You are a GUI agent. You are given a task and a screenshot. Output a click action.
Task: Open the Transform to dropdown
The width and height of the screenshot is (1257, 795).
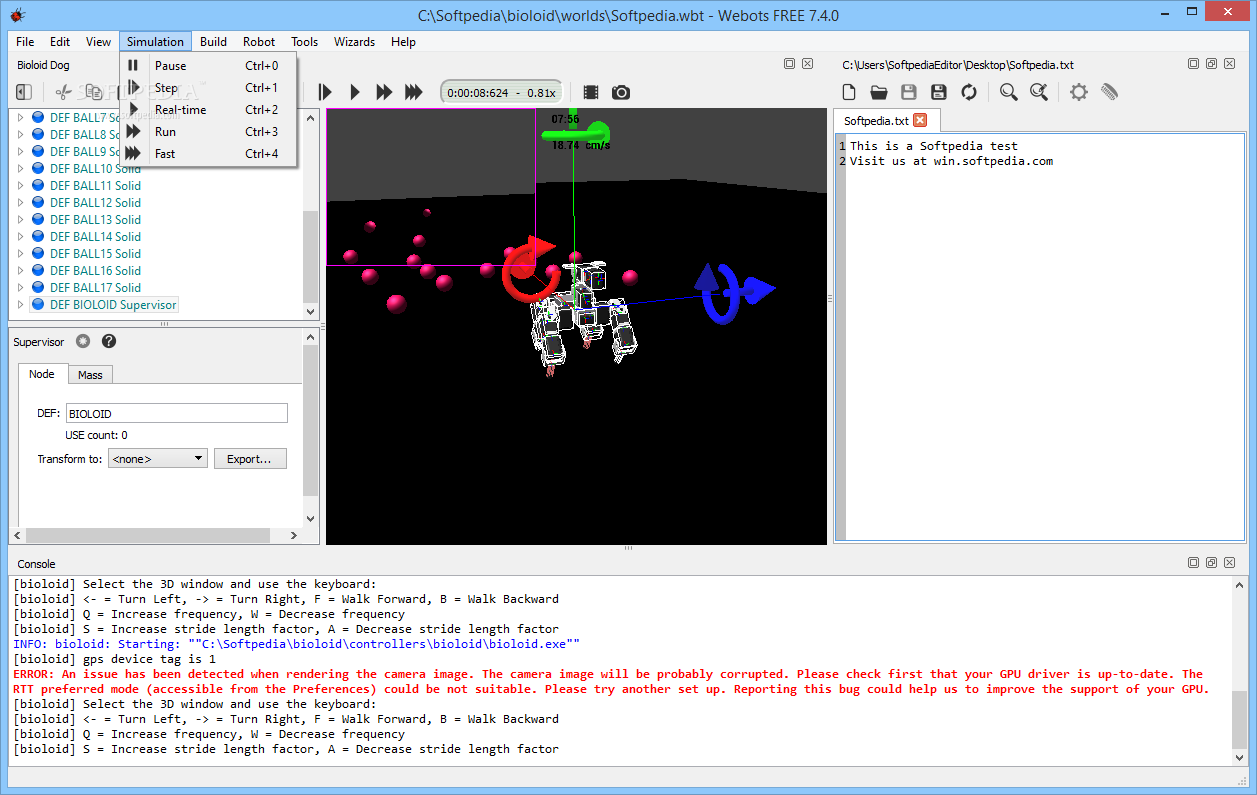(x=157, y=459)
